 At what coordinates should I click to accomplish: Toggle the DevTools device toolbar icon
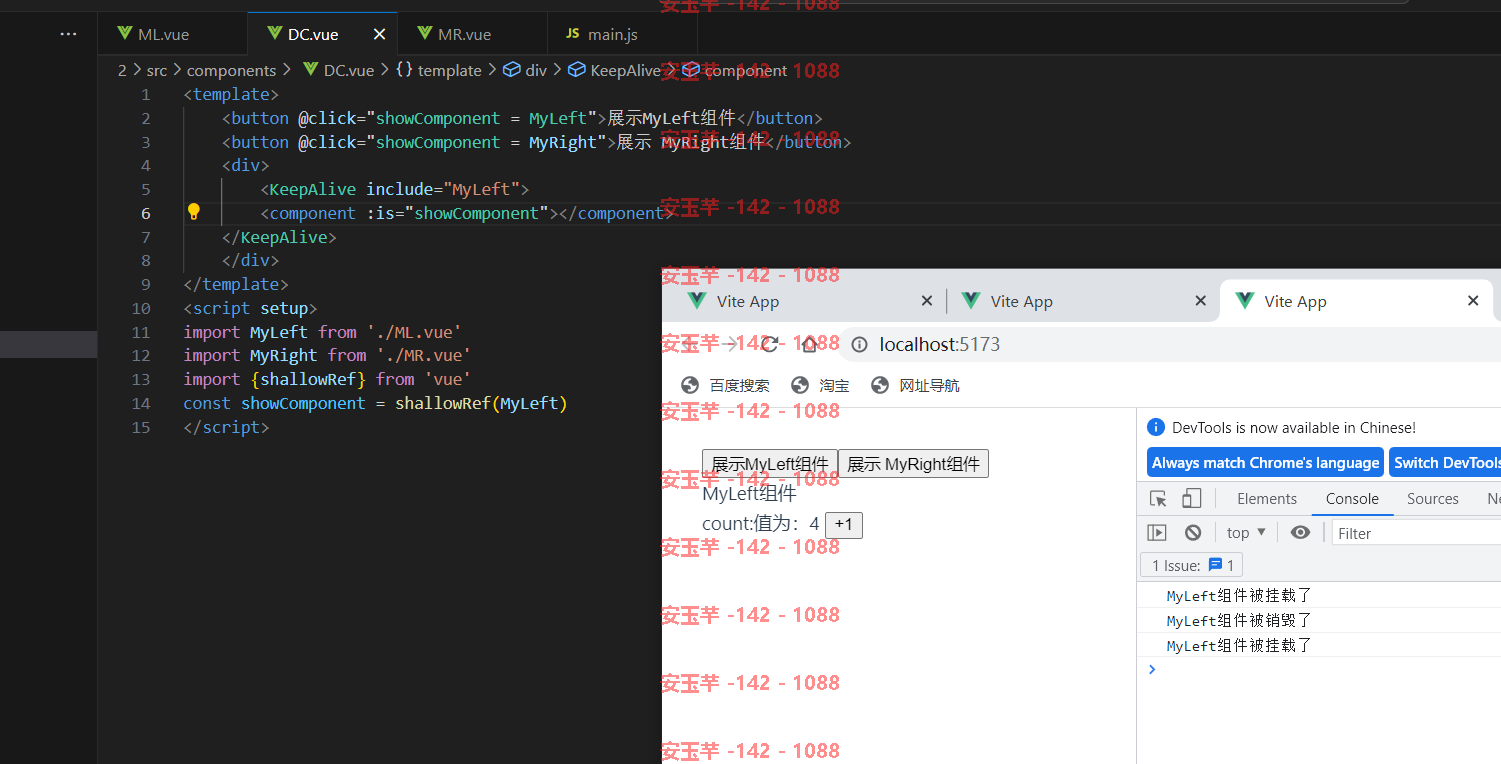tap(1191, 498)
